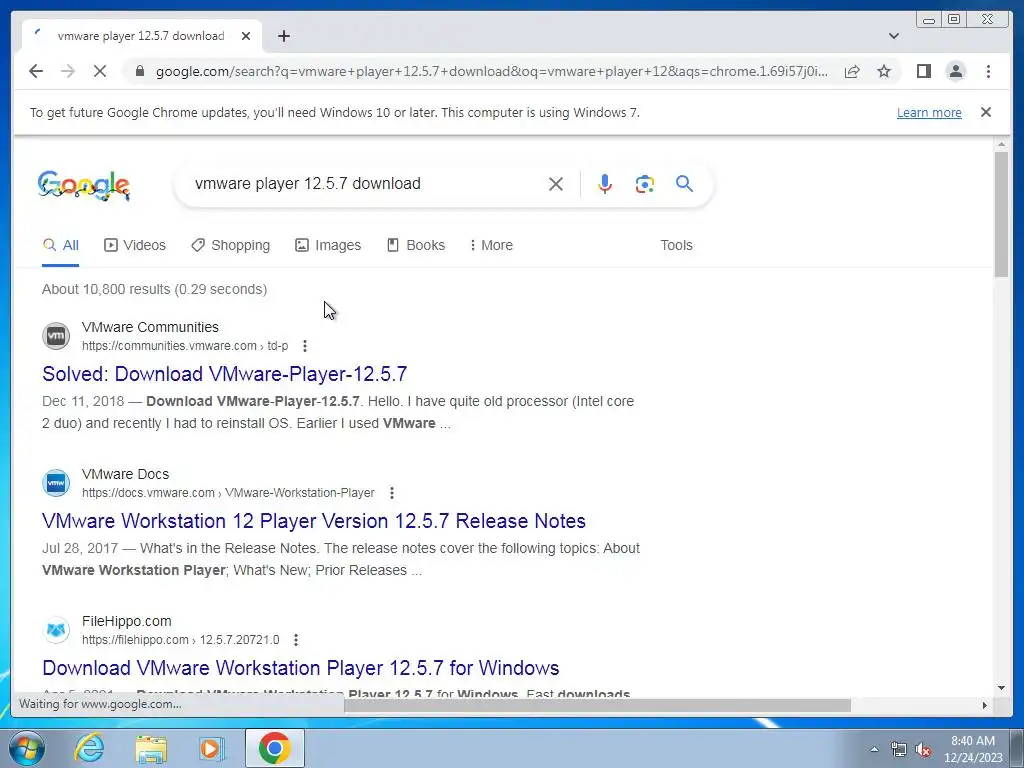Image resolution: width=1024 pixels, height=768 pixels.
Task: Switch to Shopping results tab
Action: tap(231, 246)
